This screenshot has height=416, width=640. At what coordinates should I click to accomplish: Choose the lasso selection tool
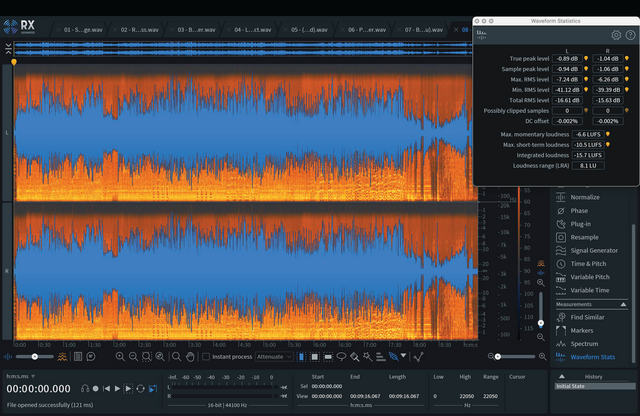pyautogui.click(x=341, y=356)
